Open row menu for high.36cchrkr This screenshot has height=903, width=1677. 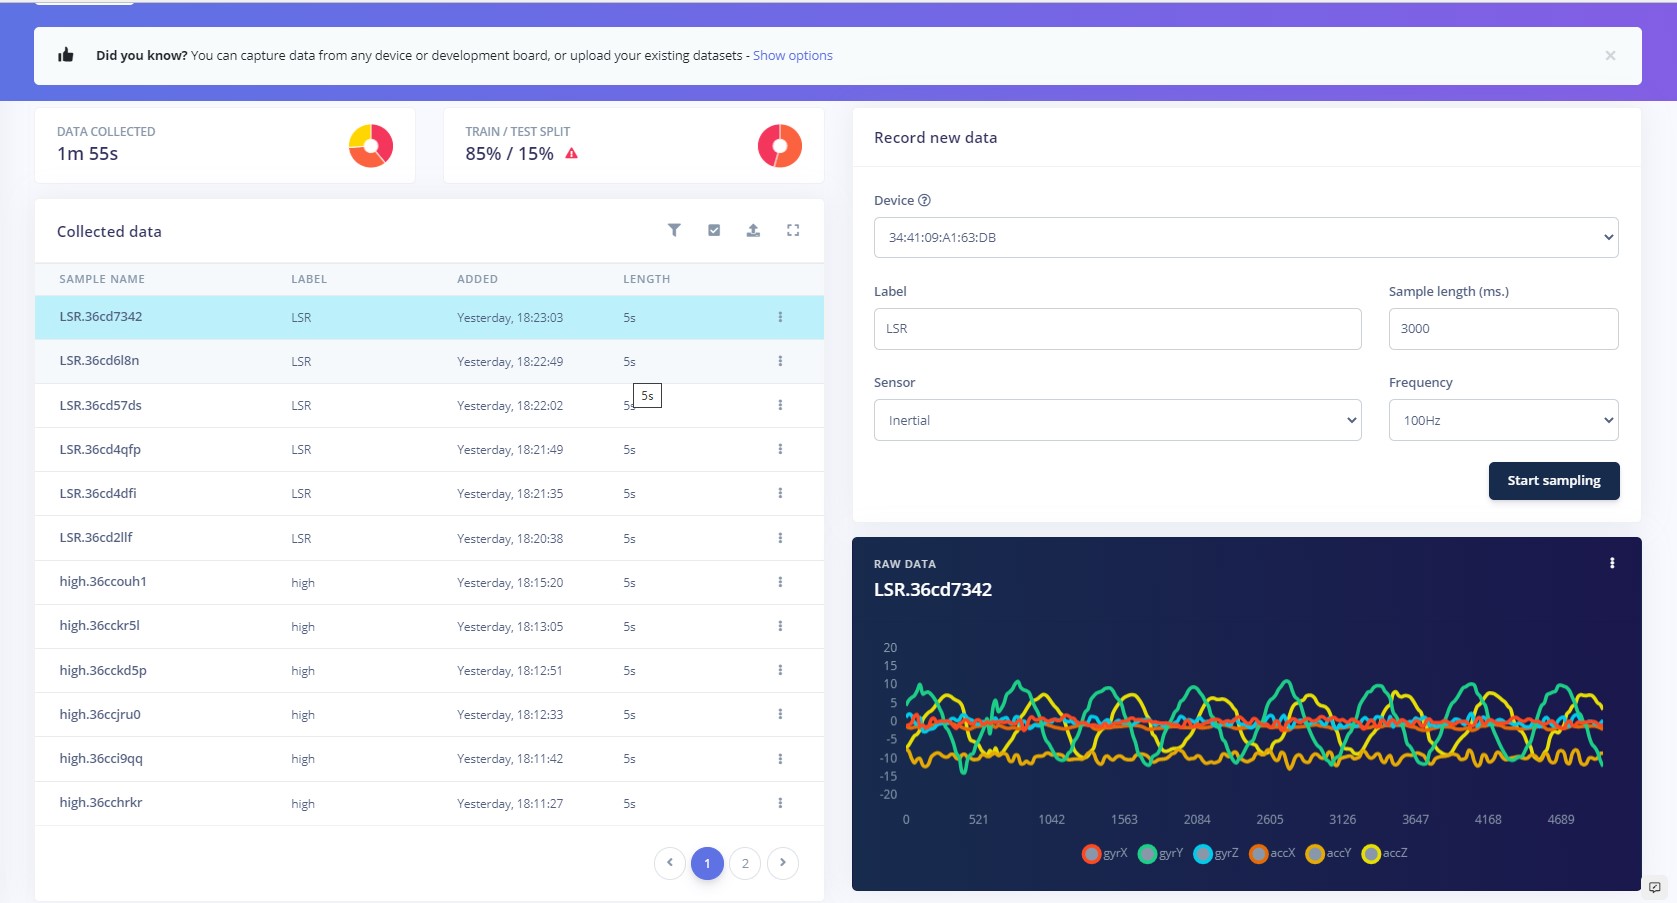780,803
